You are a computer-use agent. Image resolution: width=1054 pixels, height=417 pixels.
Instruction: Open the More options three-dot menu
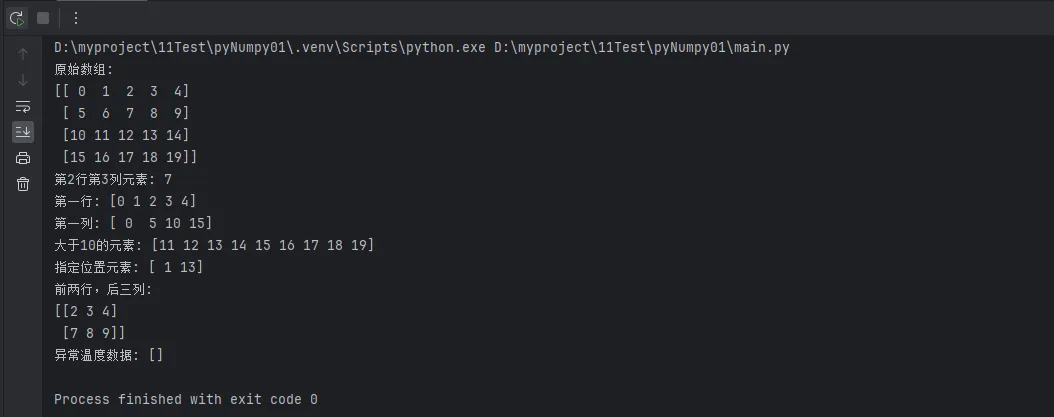click(75, 18)
